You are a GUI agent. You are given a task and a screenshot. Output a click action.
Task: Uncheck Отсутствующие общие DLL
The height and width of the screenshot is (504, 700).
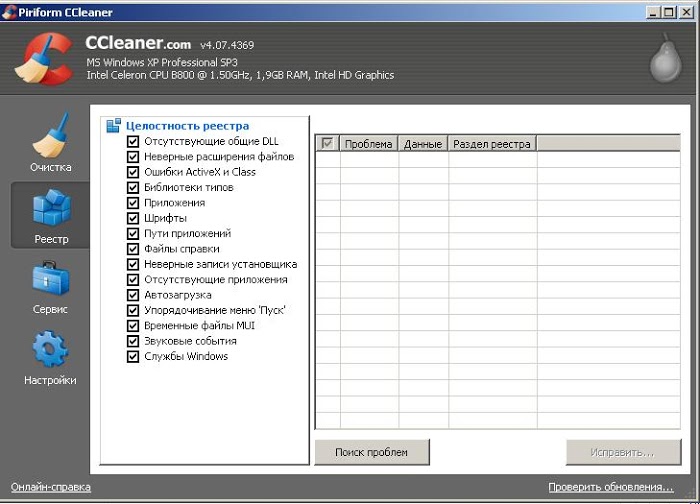click(x=133, y=142)
